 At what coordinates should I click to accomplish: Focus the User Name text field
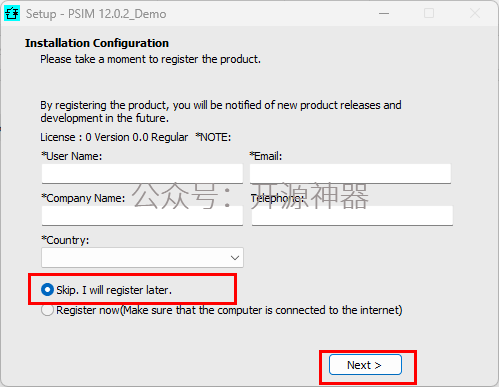click(x=142, y=173)
